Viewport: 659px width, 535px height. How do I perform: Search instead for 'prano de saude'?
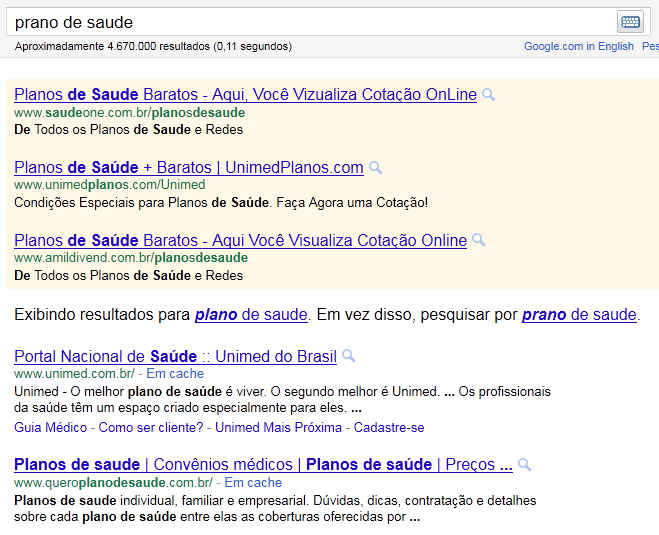(579, 314)
